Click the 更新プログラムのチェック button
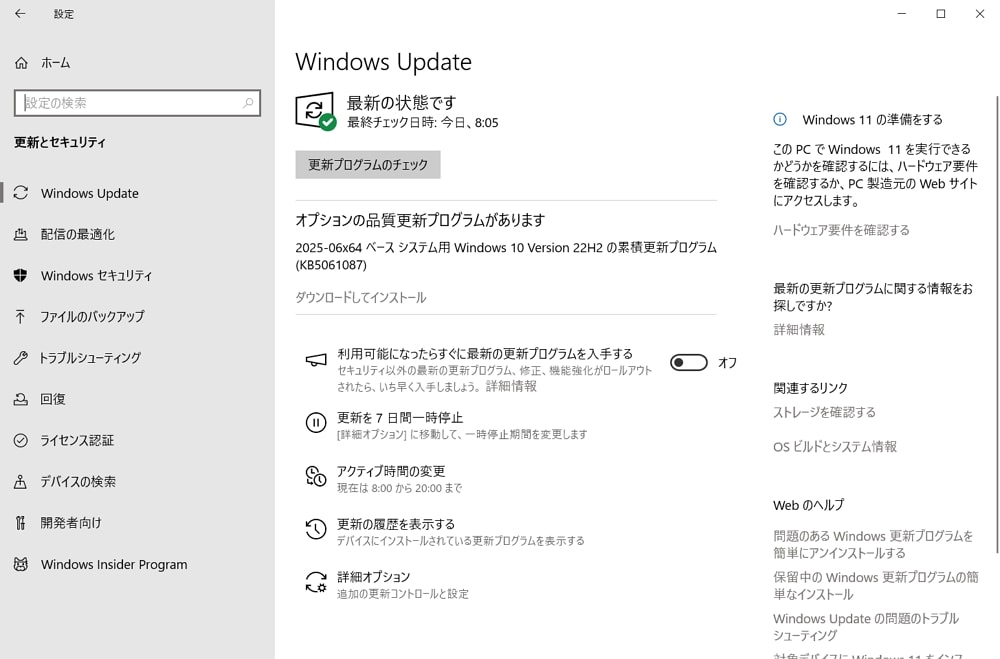 coord(368,165)
